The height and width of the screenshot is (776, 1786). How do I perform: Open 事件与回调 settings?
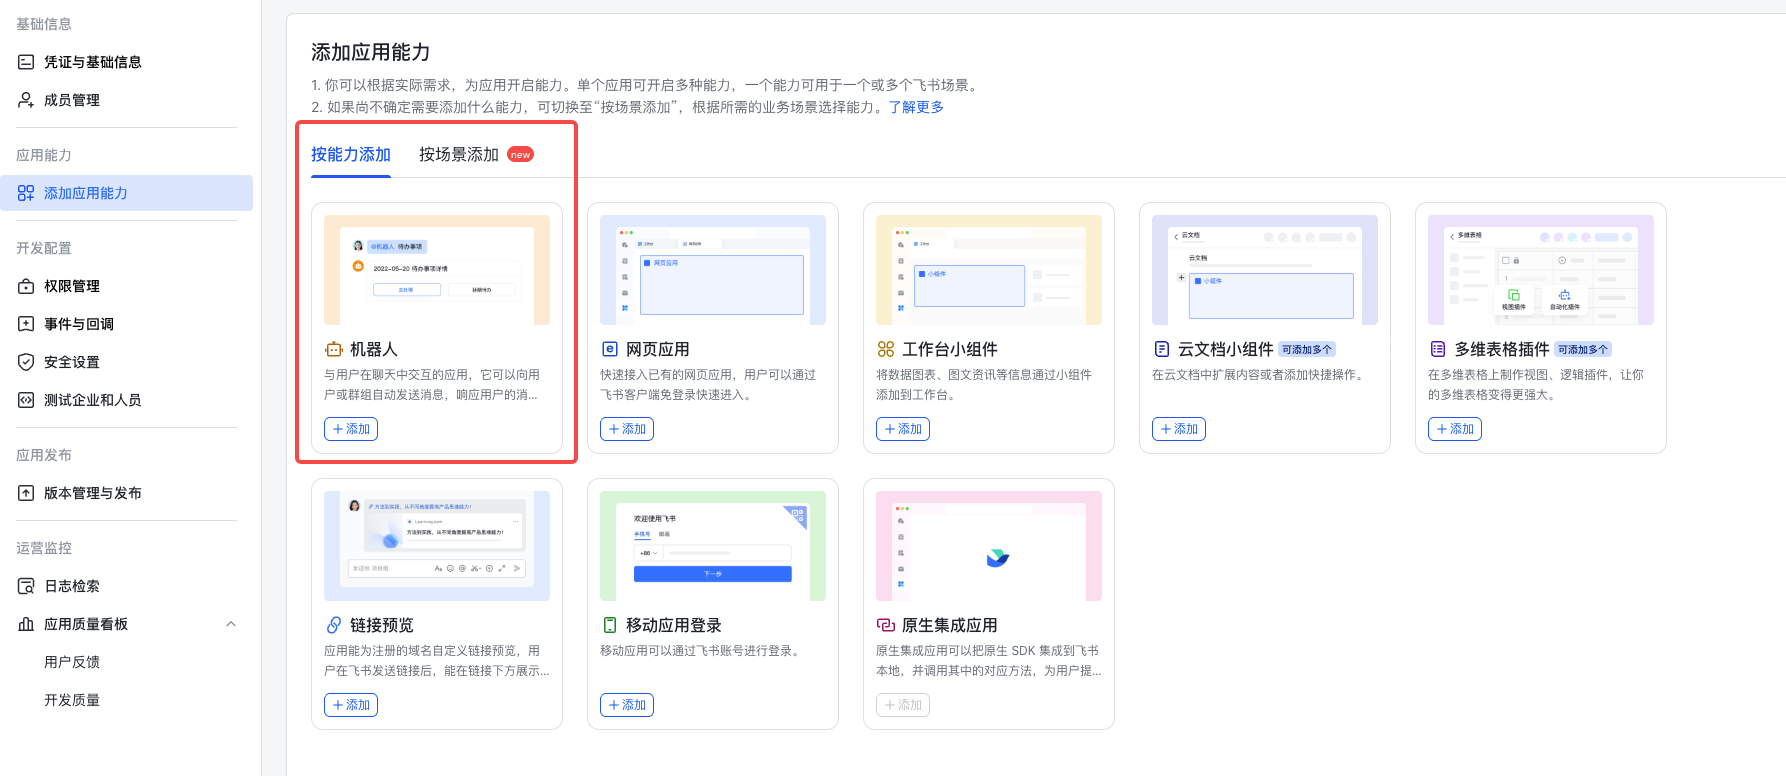point(79,324)
